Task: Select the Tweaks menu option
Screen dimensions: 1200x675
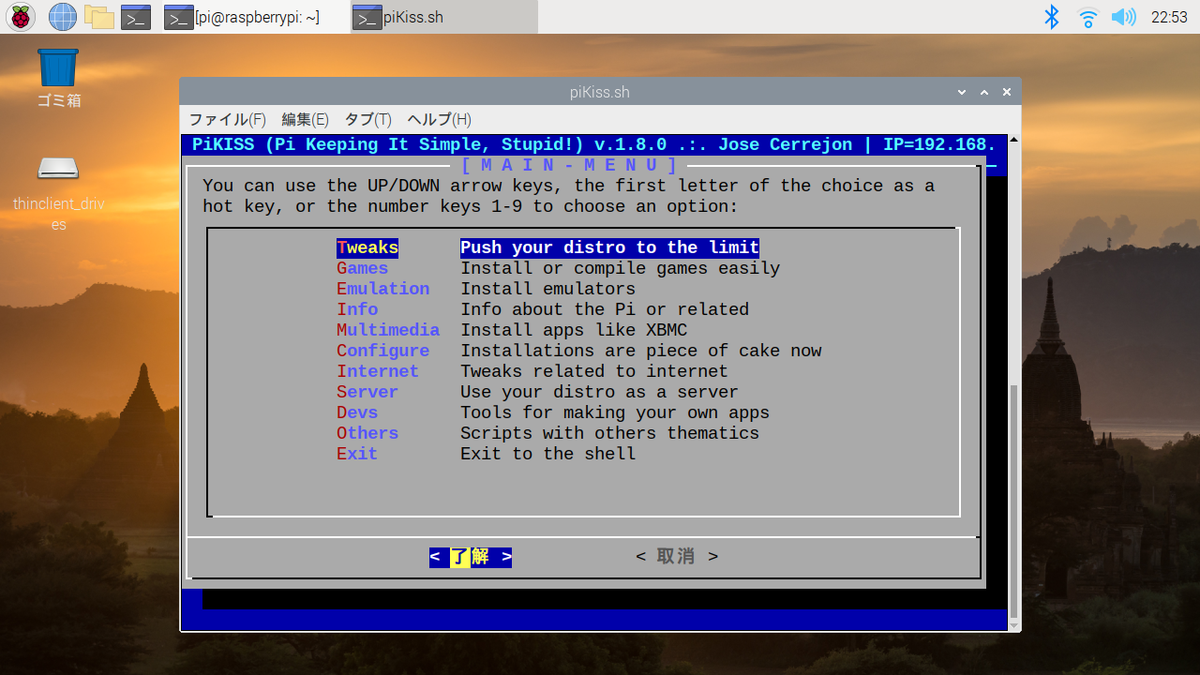Action: click(367, 247)
